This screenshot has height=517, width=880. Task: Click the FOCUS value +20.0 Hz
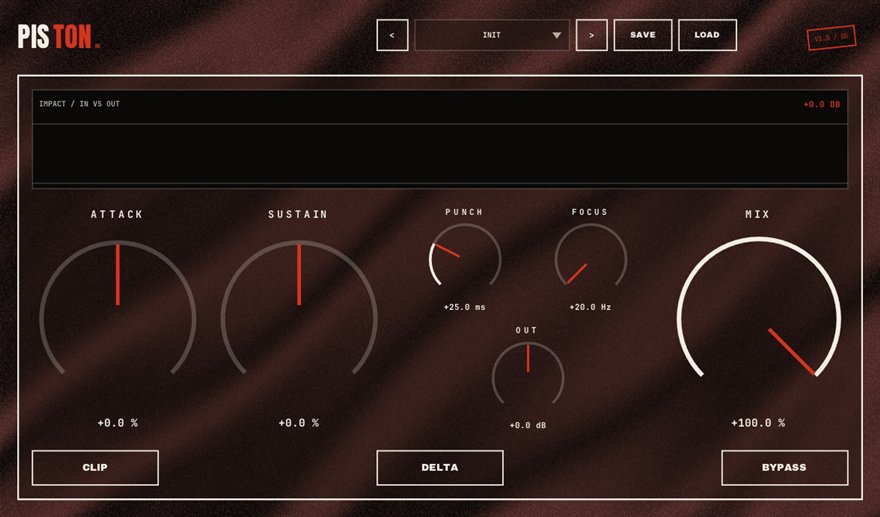pos(590,307)
